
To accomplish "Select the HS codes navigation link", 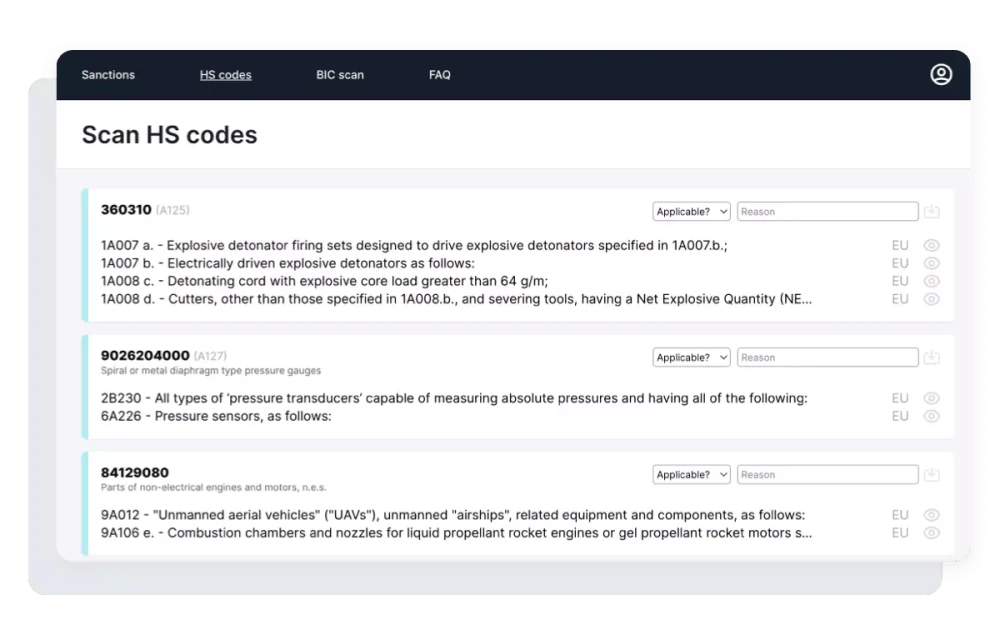I will point(226,75).
